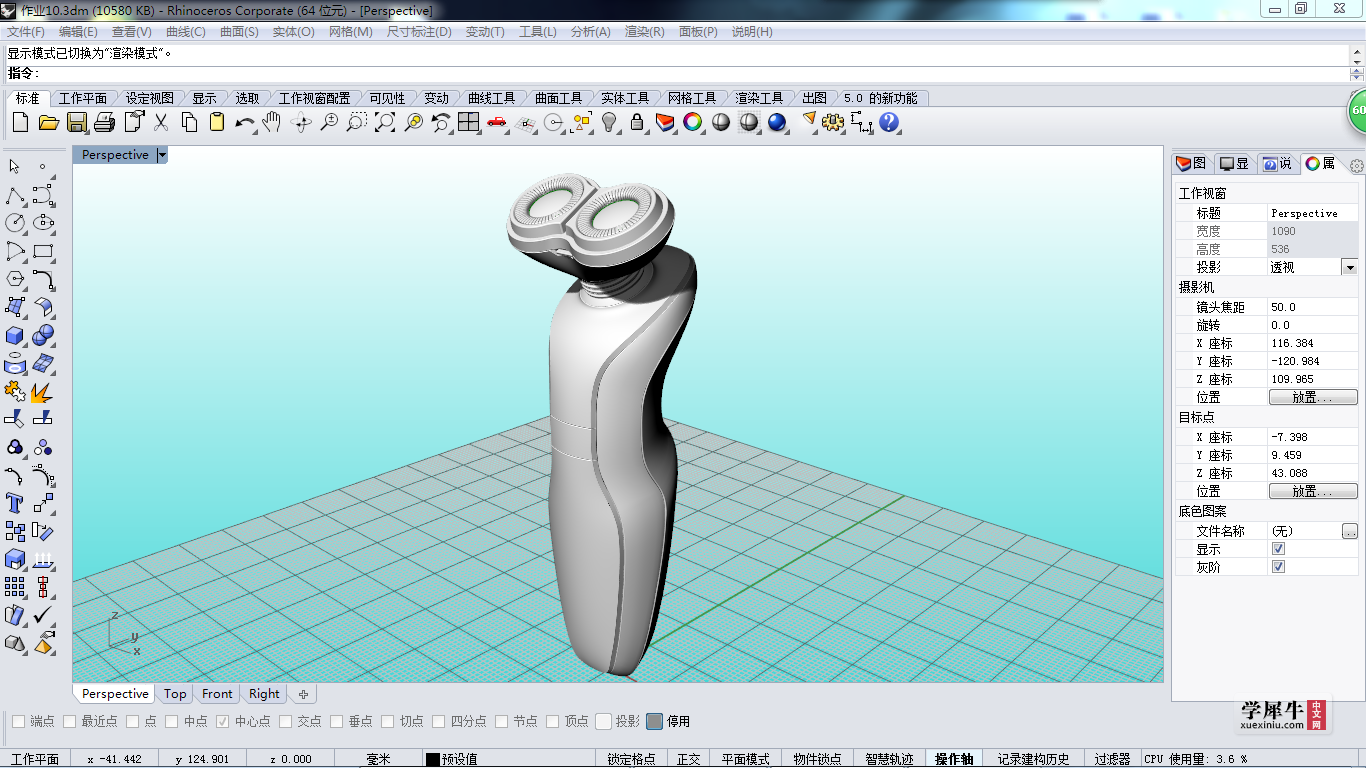Uncheck the 显示 checkbox in the properties panel

1278,549
